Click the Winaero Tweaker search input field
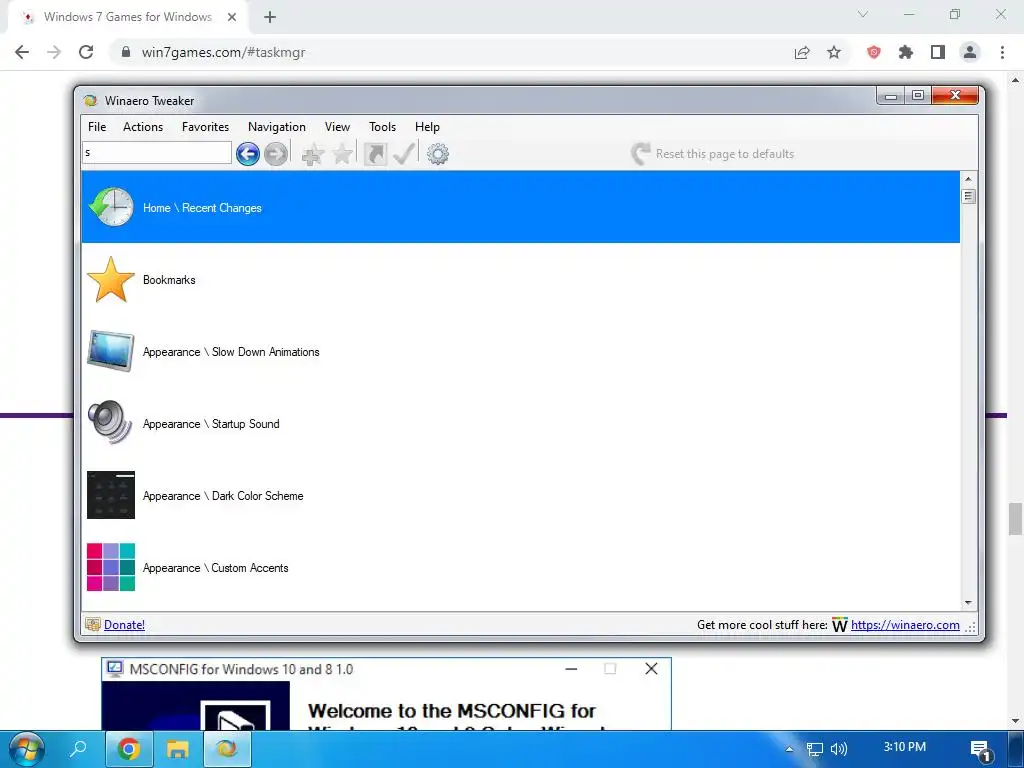This screenshot has width=1024, height=768. tap(157, 153)
